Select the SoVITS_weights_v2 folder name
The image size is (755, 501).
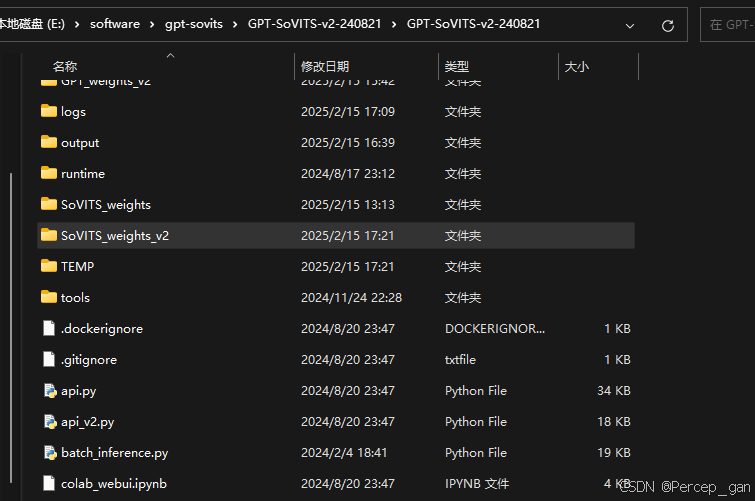point(115,236)
